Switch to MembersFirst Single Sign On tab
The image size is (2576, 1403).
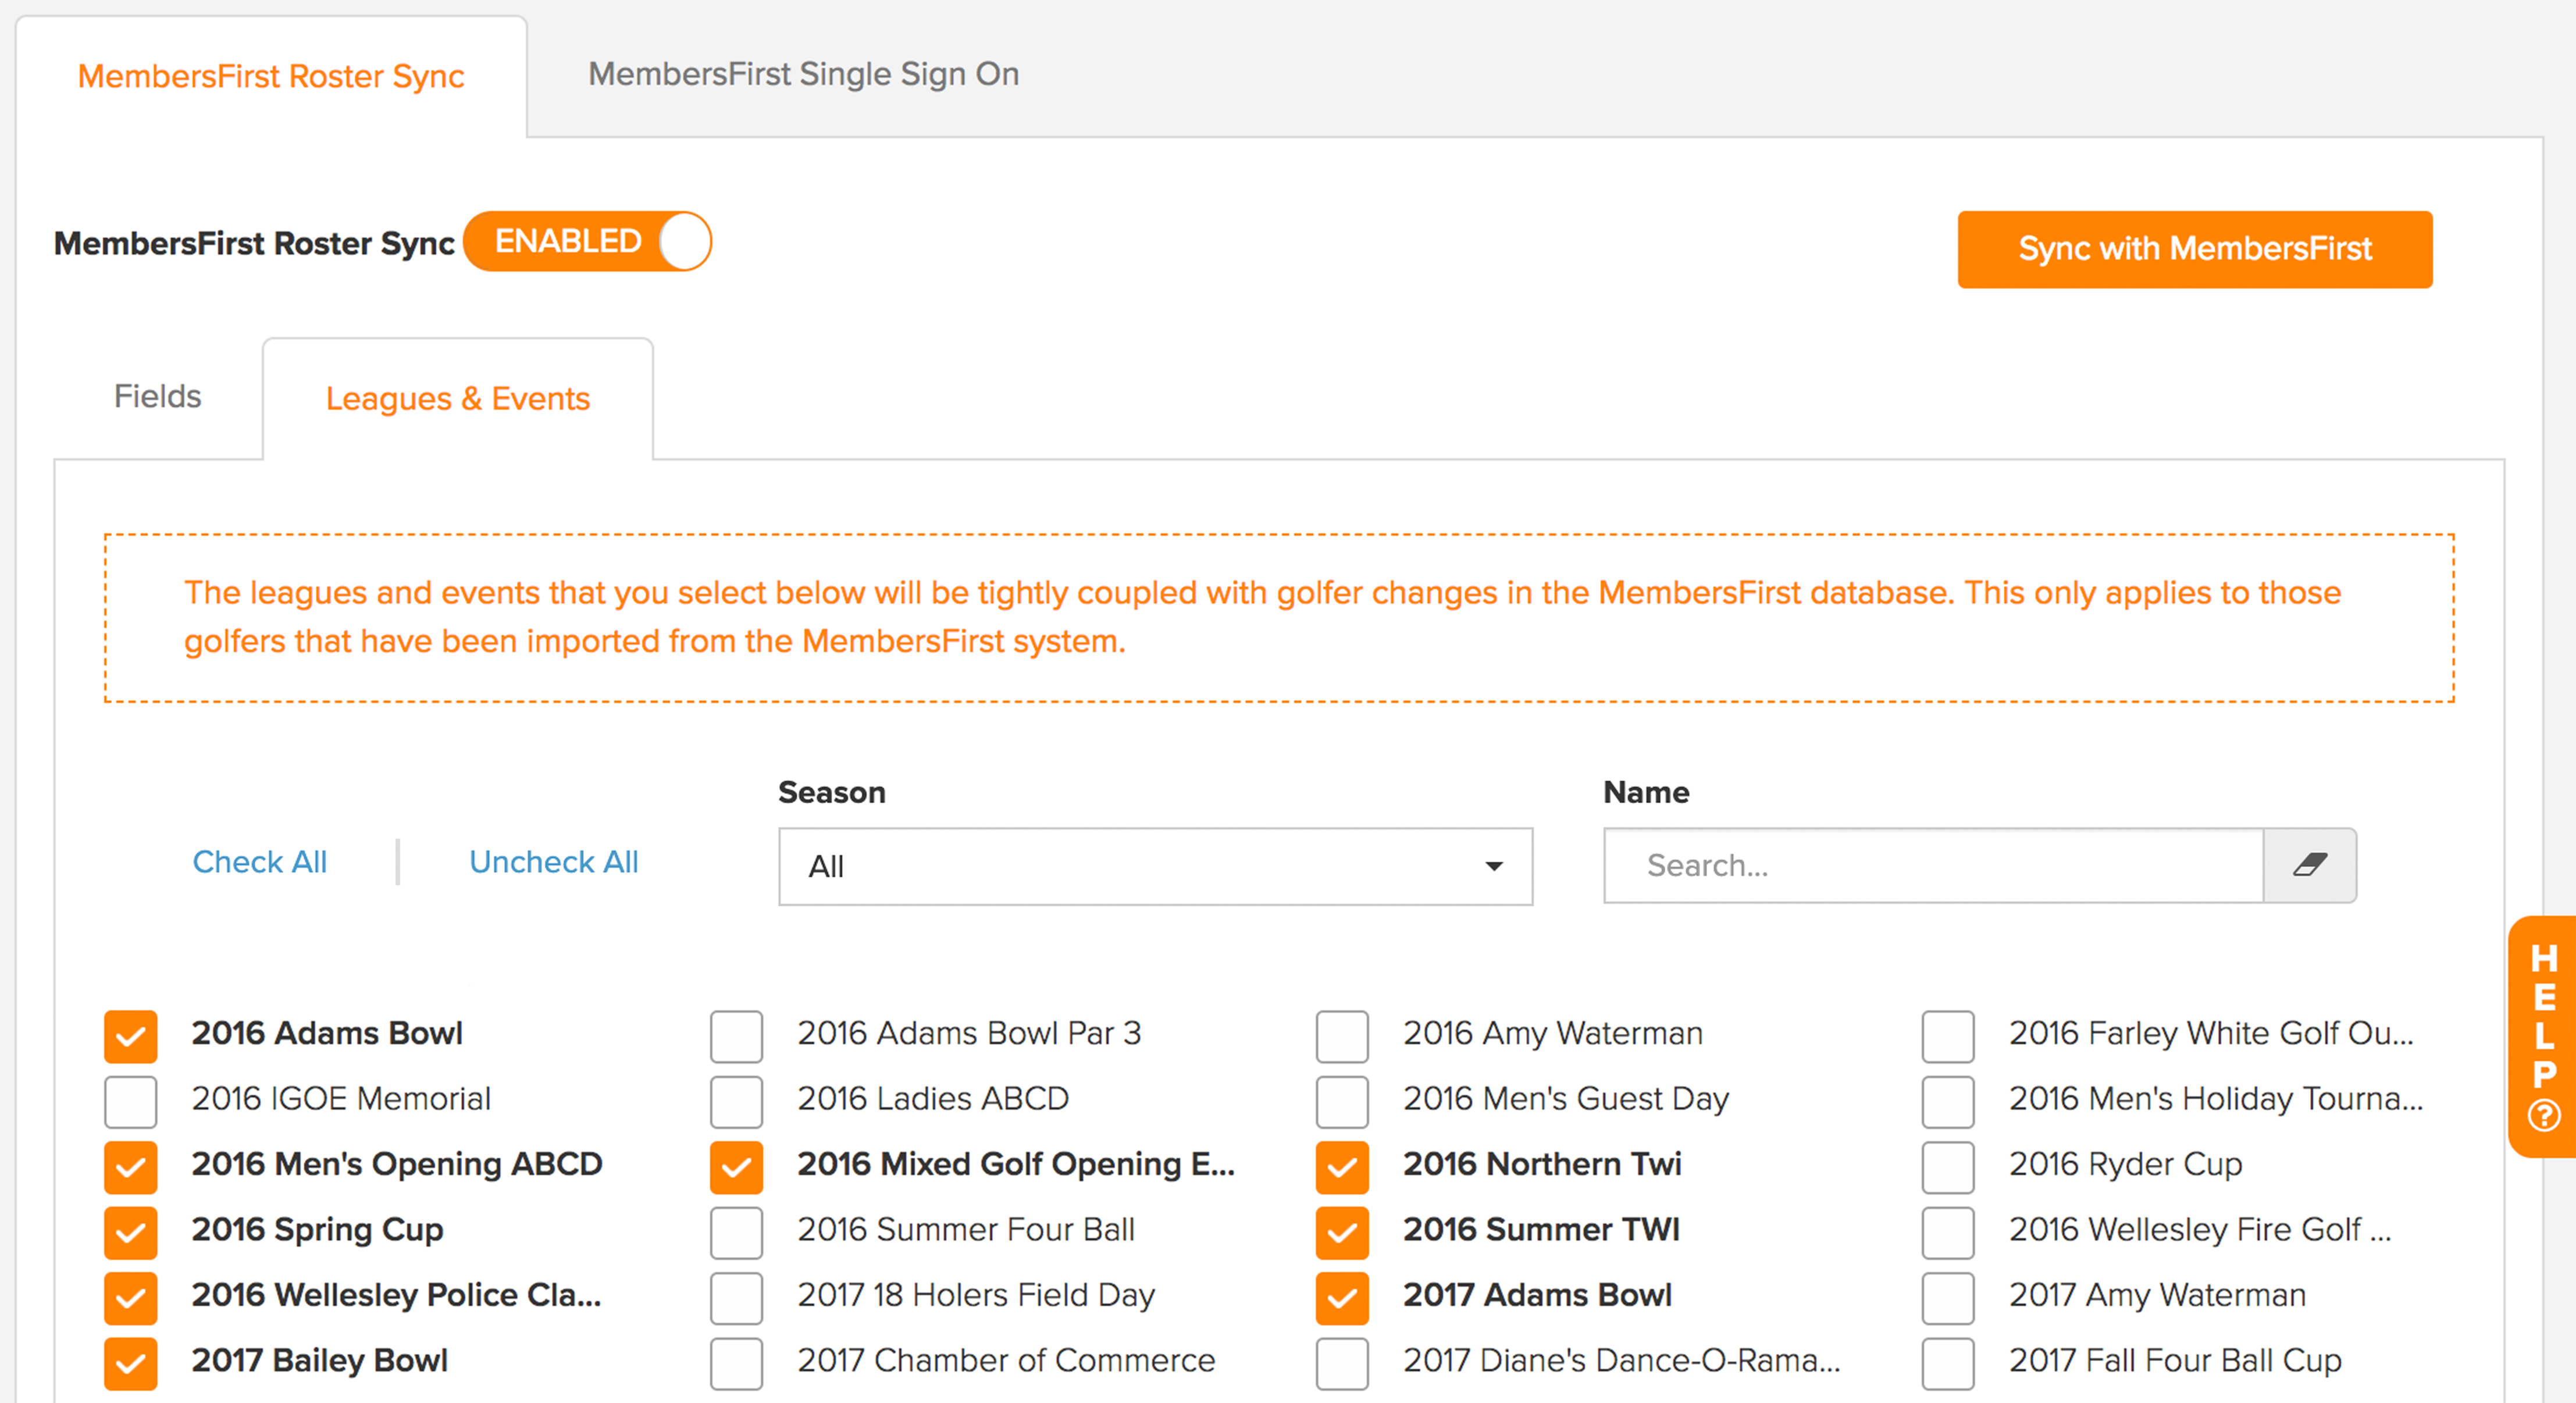803,74
